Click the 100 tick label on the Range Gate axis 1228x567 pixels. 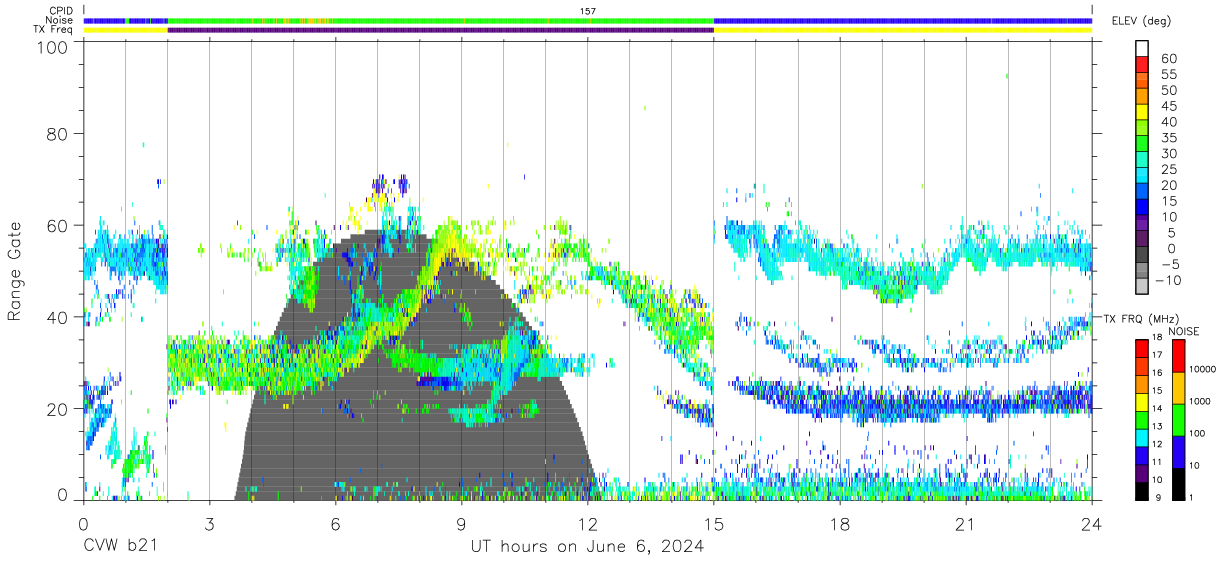pos(54,47)
